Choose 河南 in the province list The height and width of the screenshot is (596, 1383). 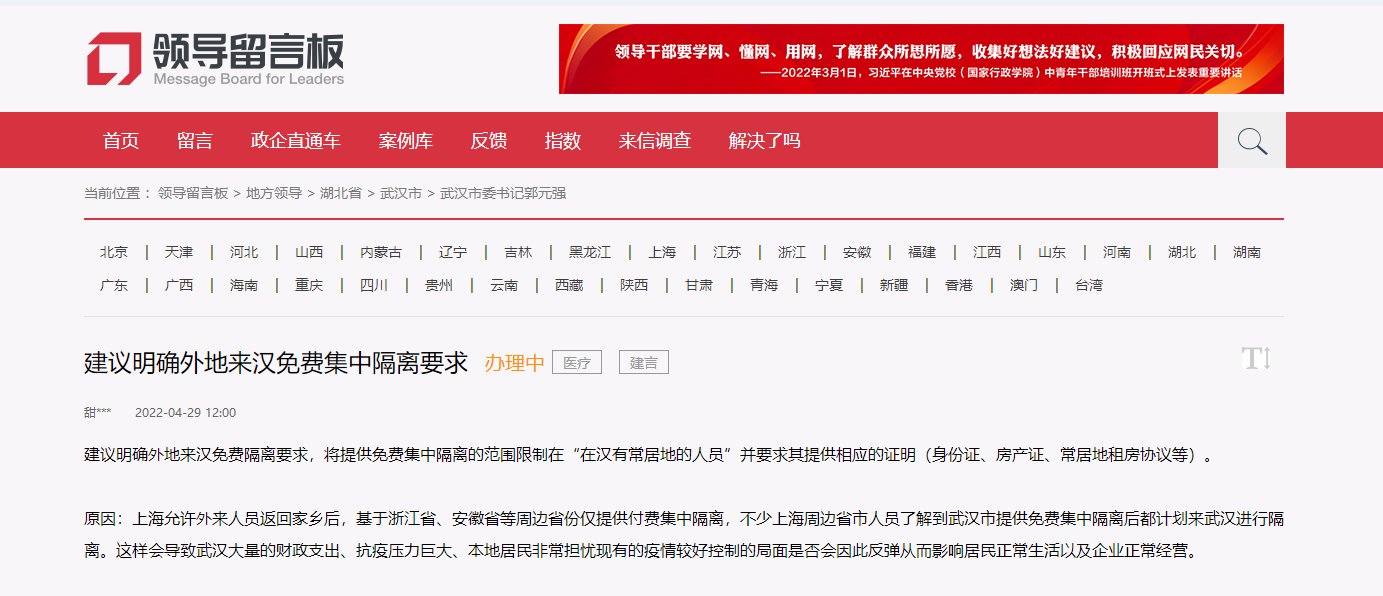tap(1117, 252)
